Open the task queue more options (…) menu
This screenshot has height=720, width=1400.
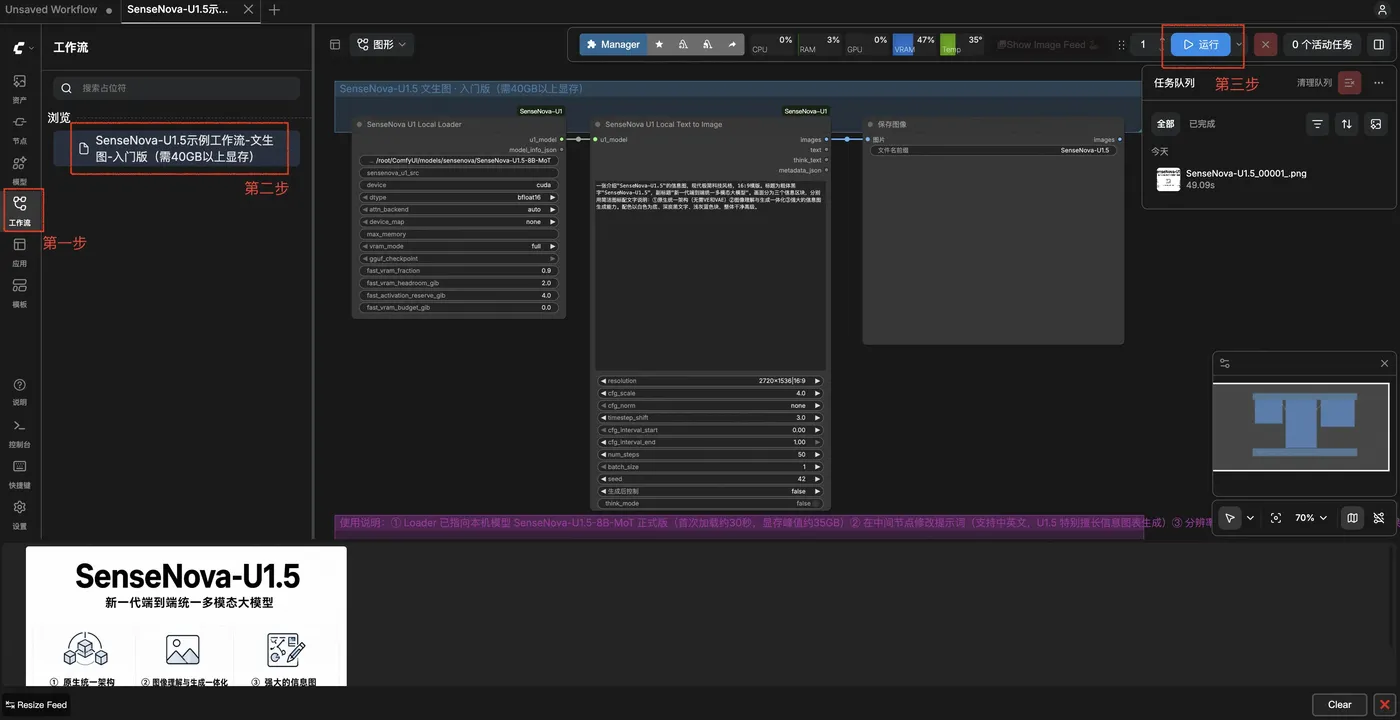tap(1379, 83)
